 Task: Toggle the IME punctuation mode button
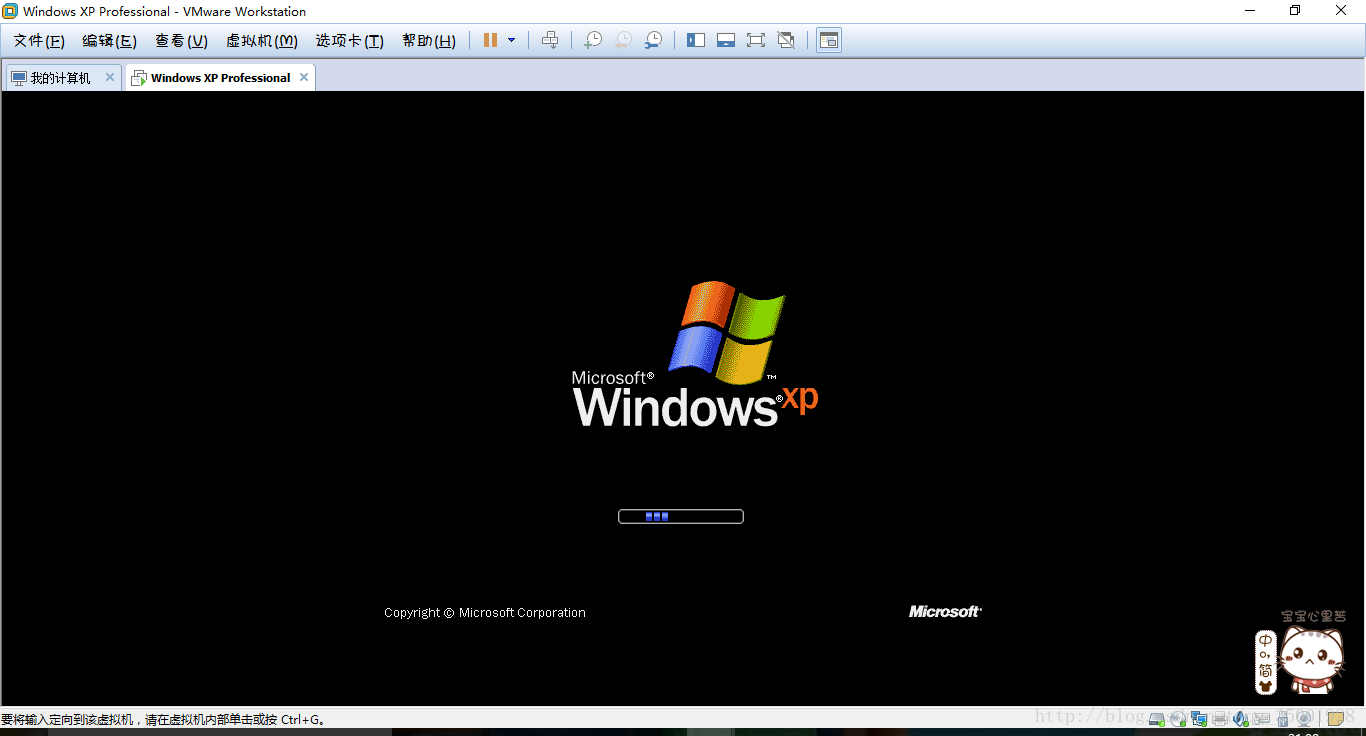[1266, 656]
